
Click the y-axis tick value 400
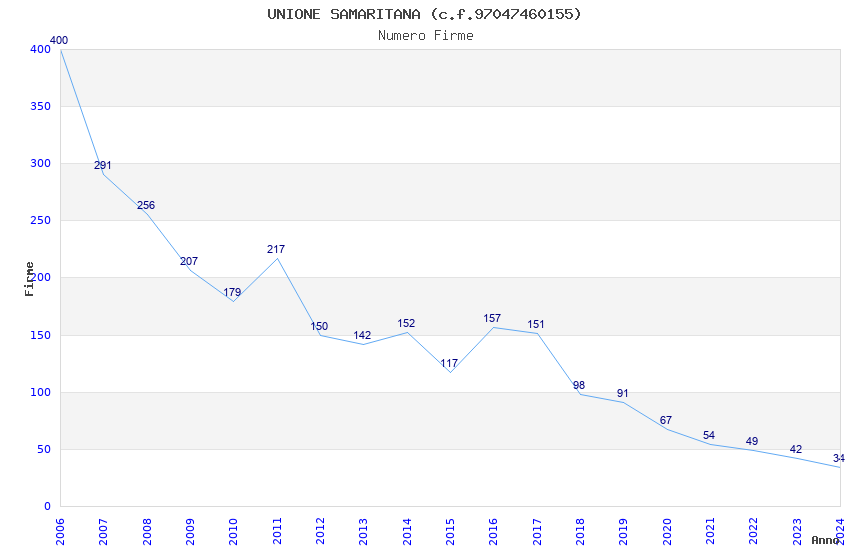pos(40,49)
